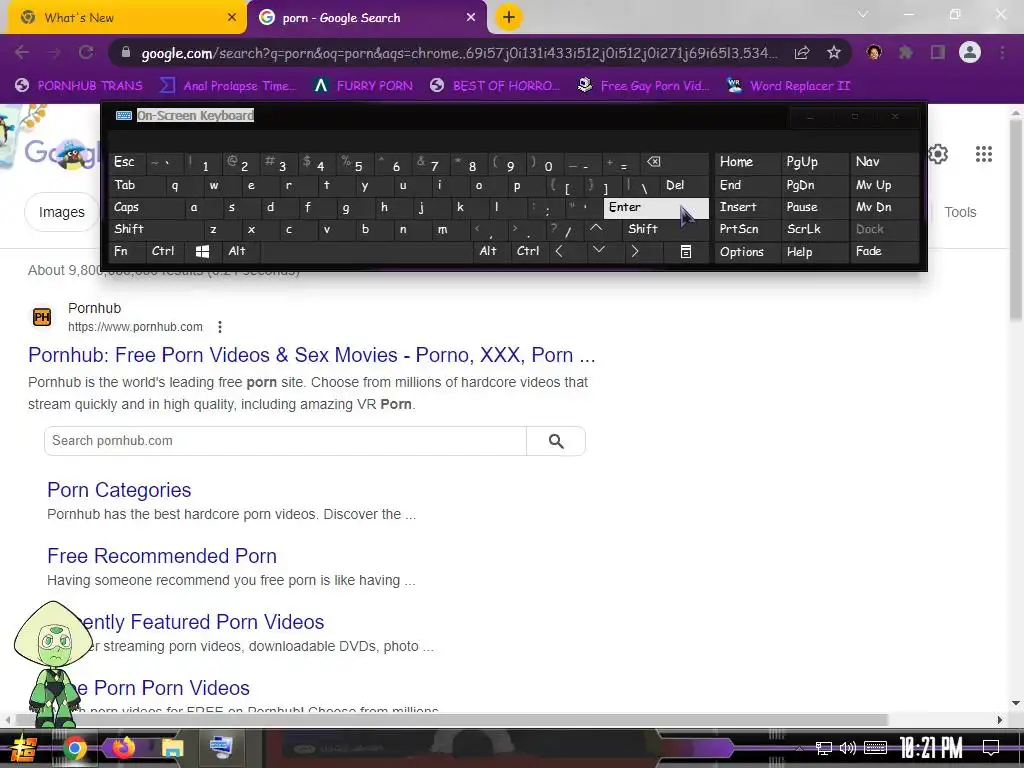This screenshot has width=1024, height=768.
Task: Open the touch keyboard tray icon
Action: [875, 748]
